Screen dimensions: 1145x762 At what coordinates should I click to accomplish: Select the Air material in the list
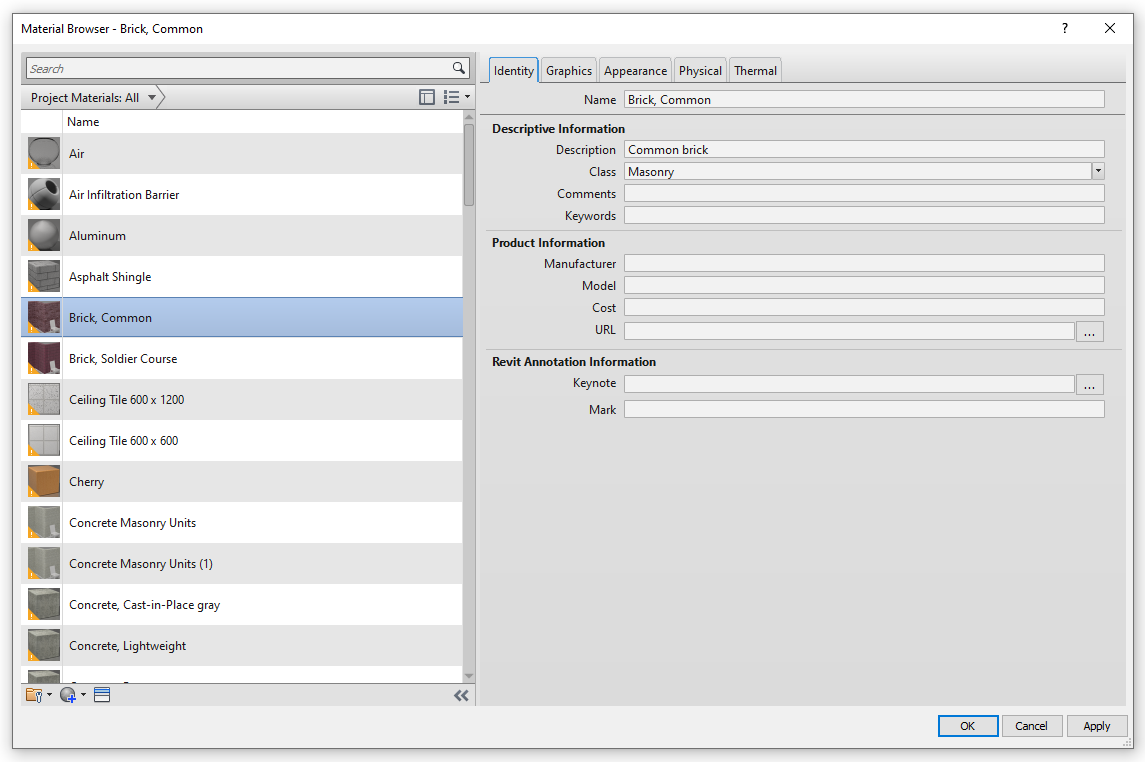point(150,153)
